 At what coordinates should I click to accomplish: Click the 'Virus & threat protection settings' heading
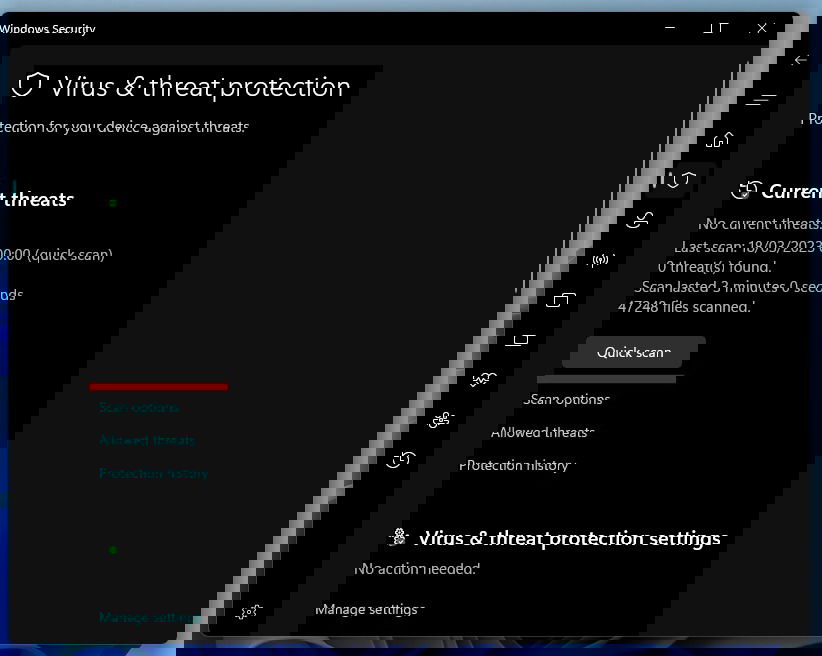(570, 539)
